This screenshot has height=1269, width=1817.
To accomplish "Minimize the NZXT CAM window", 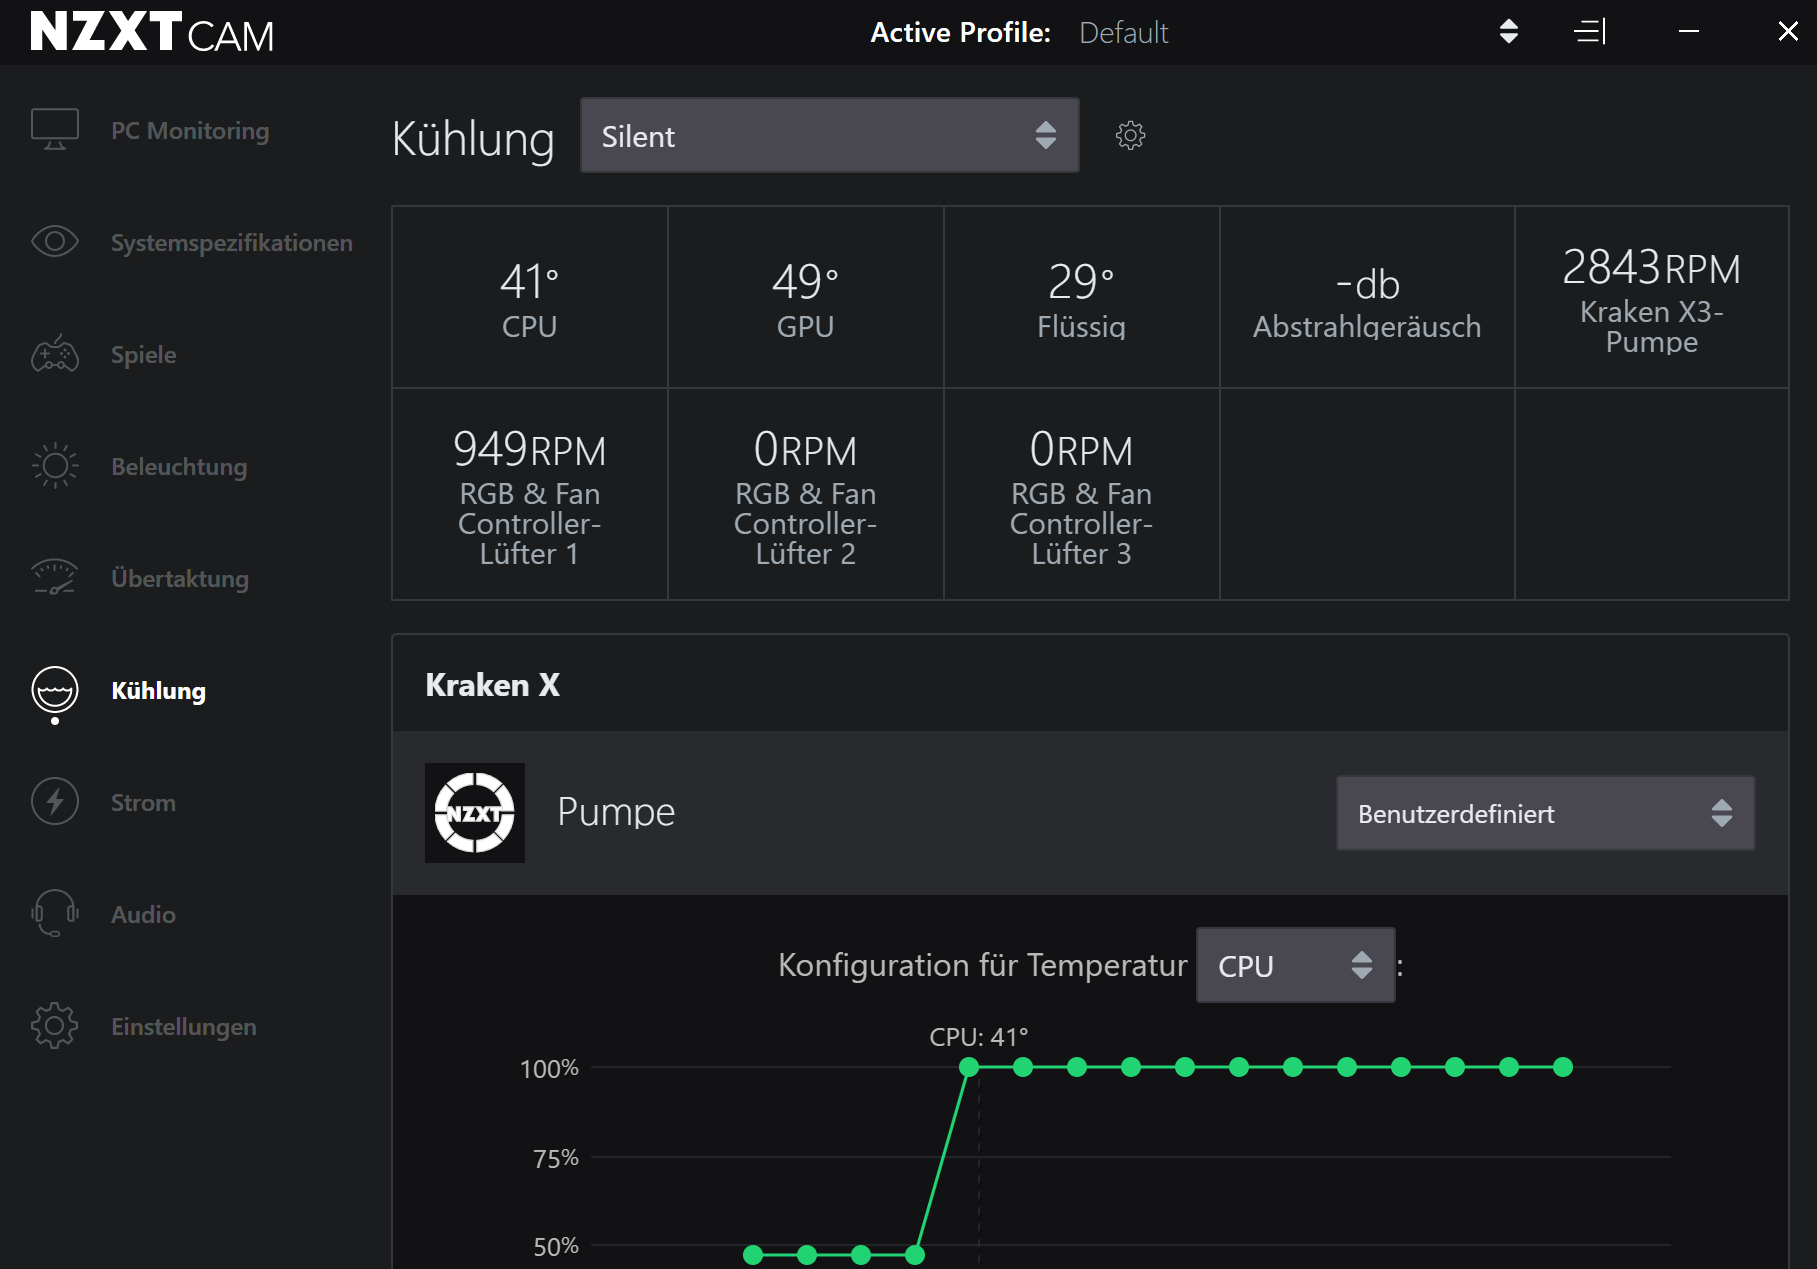I will [x=1689, y=32].
